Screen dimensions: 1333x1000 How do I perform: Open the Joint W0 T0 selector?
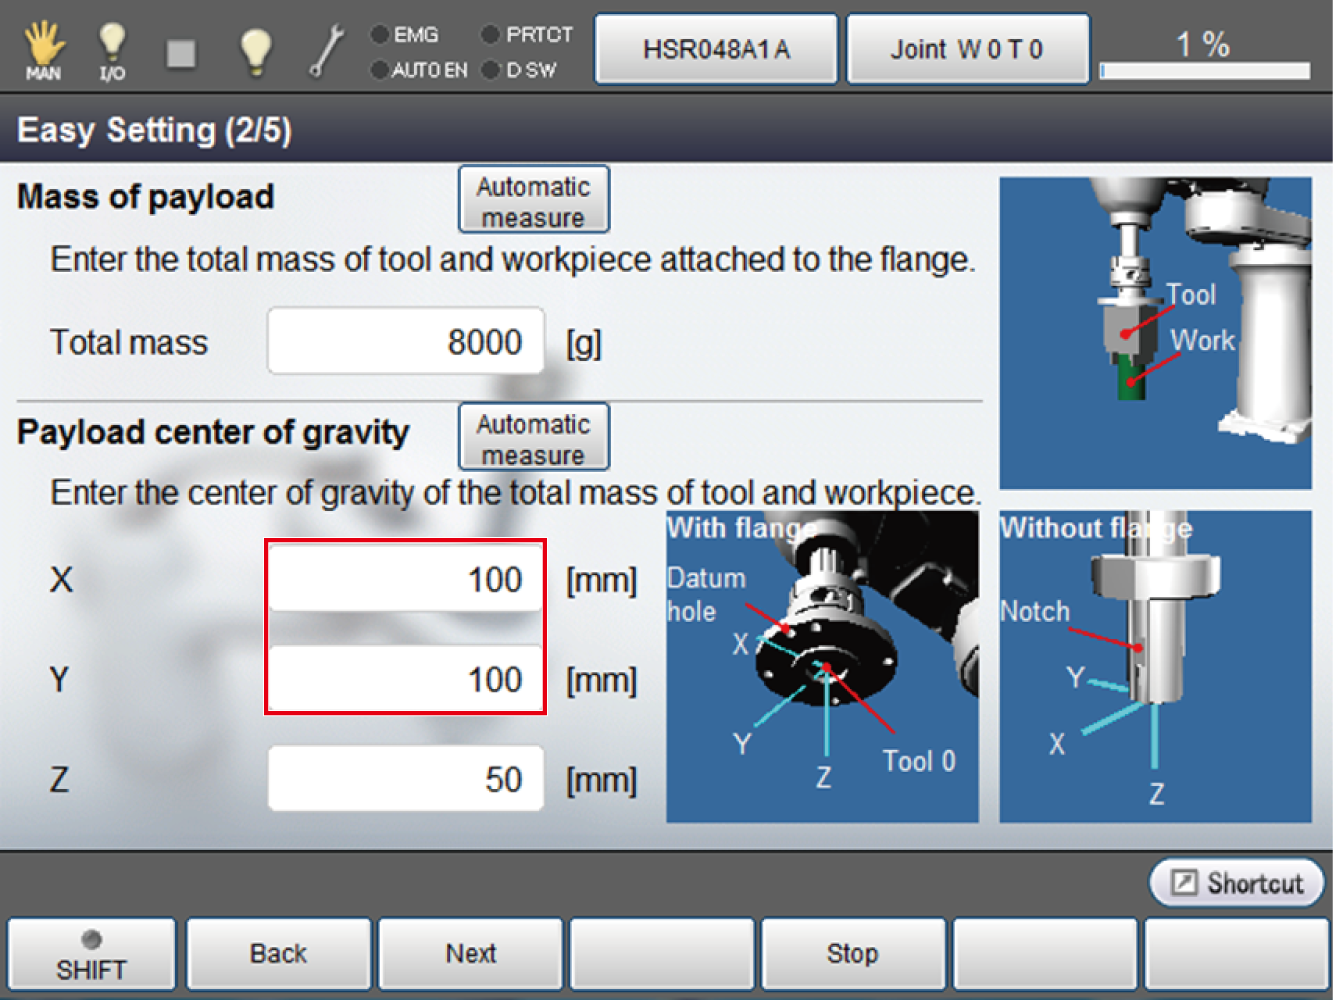(x=967, y=49)
